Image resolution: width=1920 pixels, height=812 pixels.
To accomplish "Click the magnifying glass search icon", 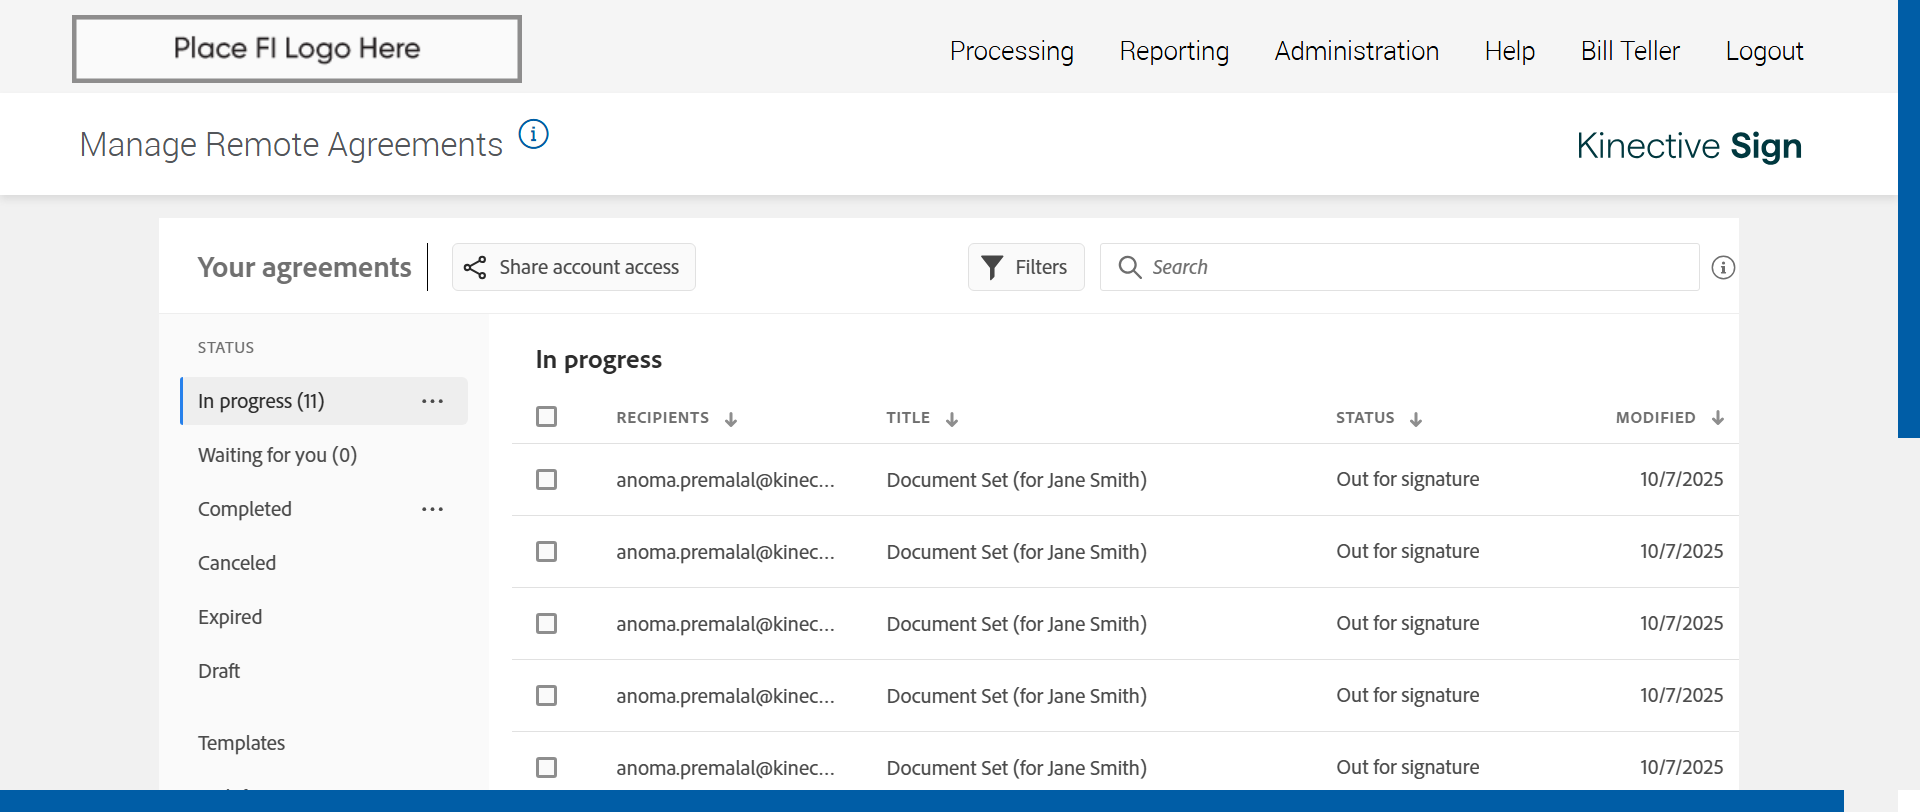I will [1130, 267].
